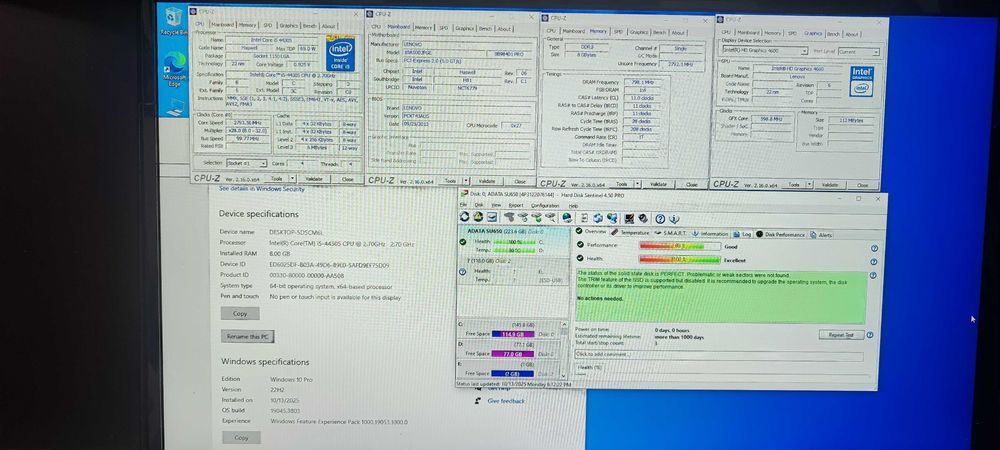Viewport: 1000px width, 450px height.
Task: Open the Overview tab in Hard Disk Sentinel
Action: click(x=591, y=231)
